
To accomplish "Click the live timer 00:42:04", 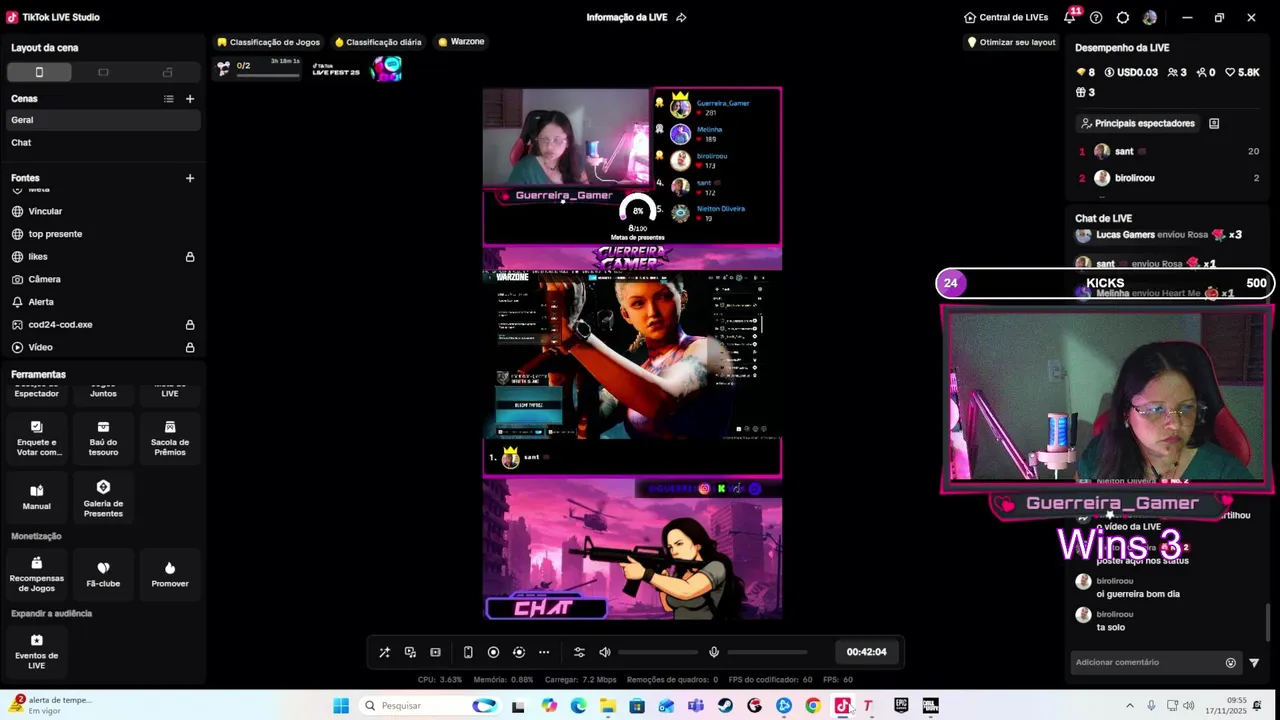I will 866,652.
